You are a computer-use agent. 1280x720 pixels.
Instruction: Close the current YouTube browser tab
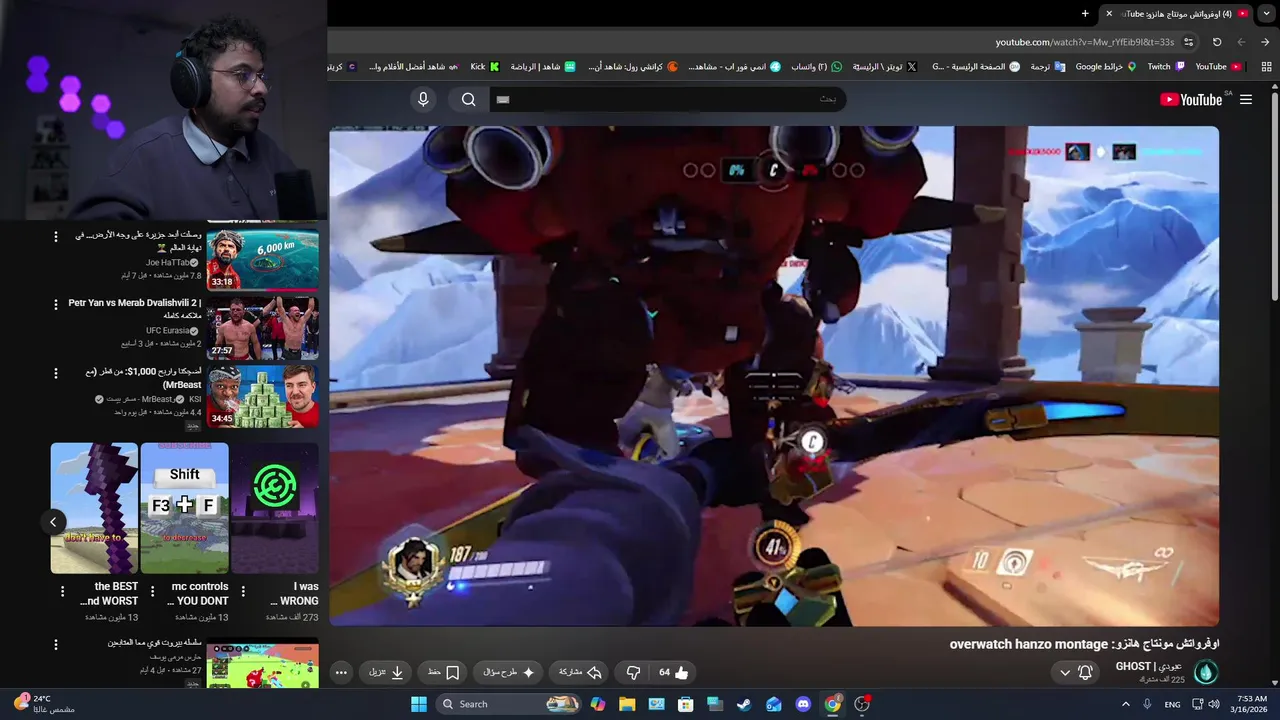tap(1108, 13)
